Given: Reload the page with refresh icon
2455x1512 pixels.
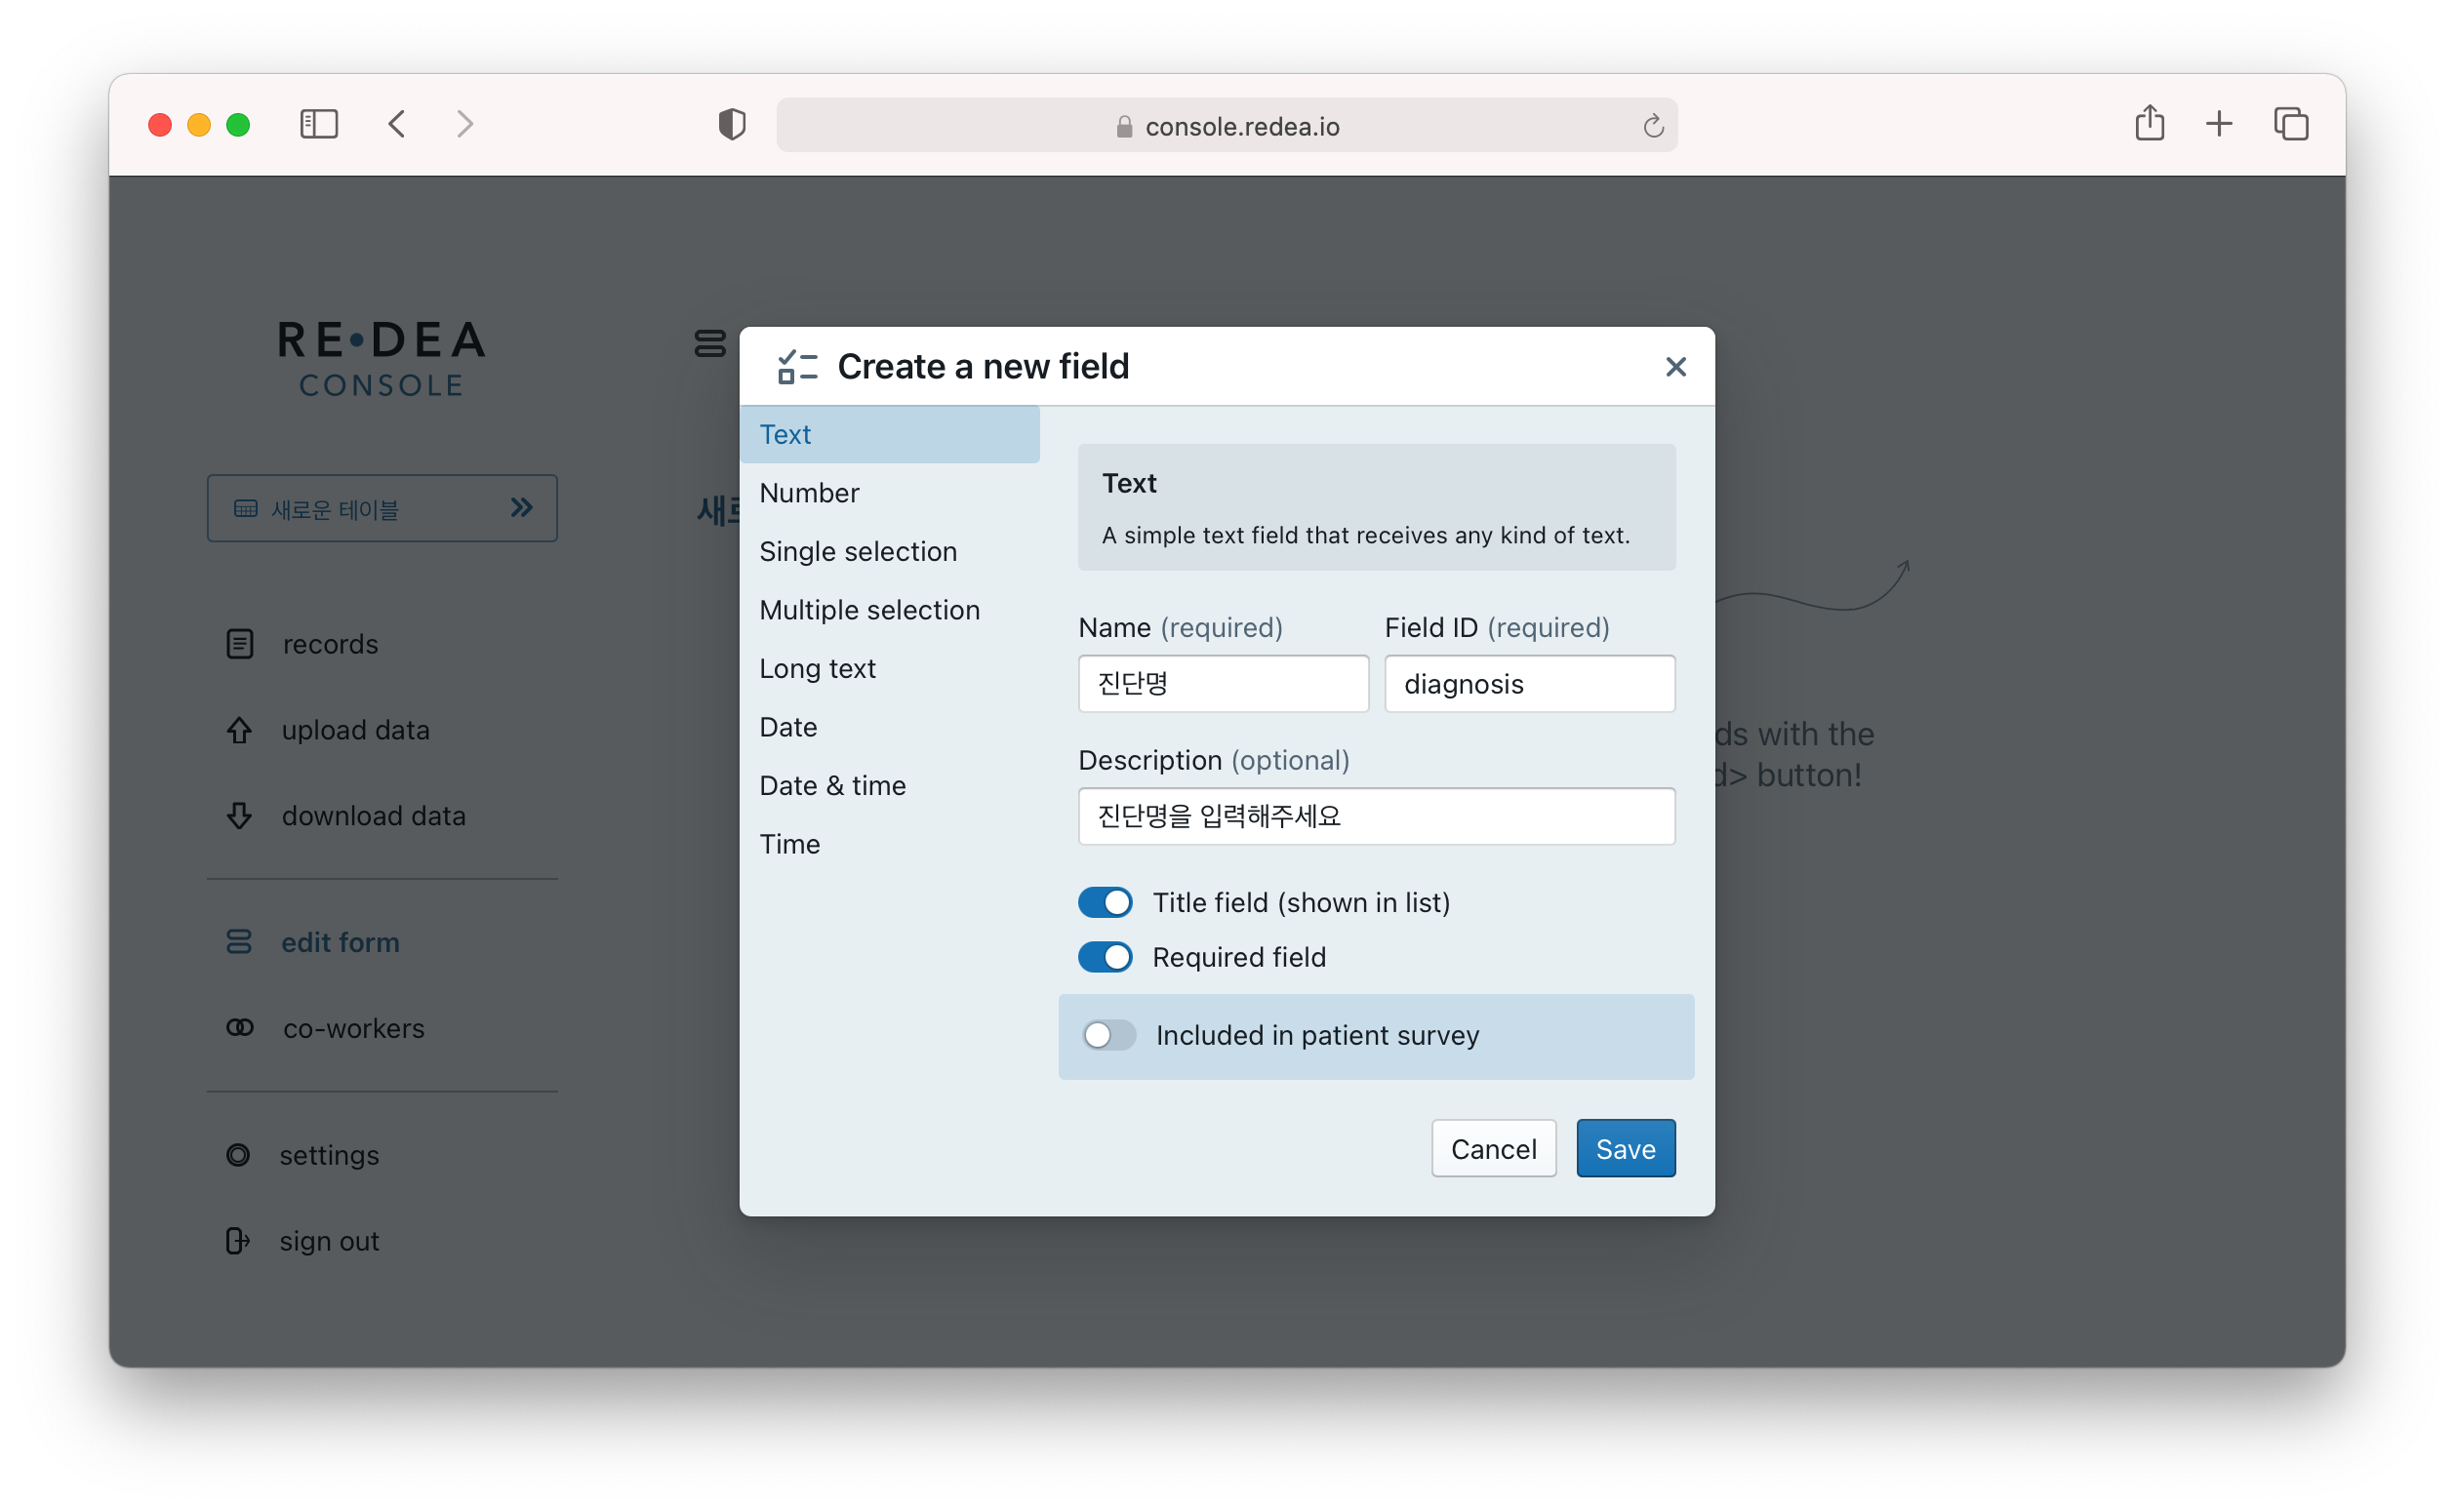Looking at the screenshot, I should (x=1653, y=126).
